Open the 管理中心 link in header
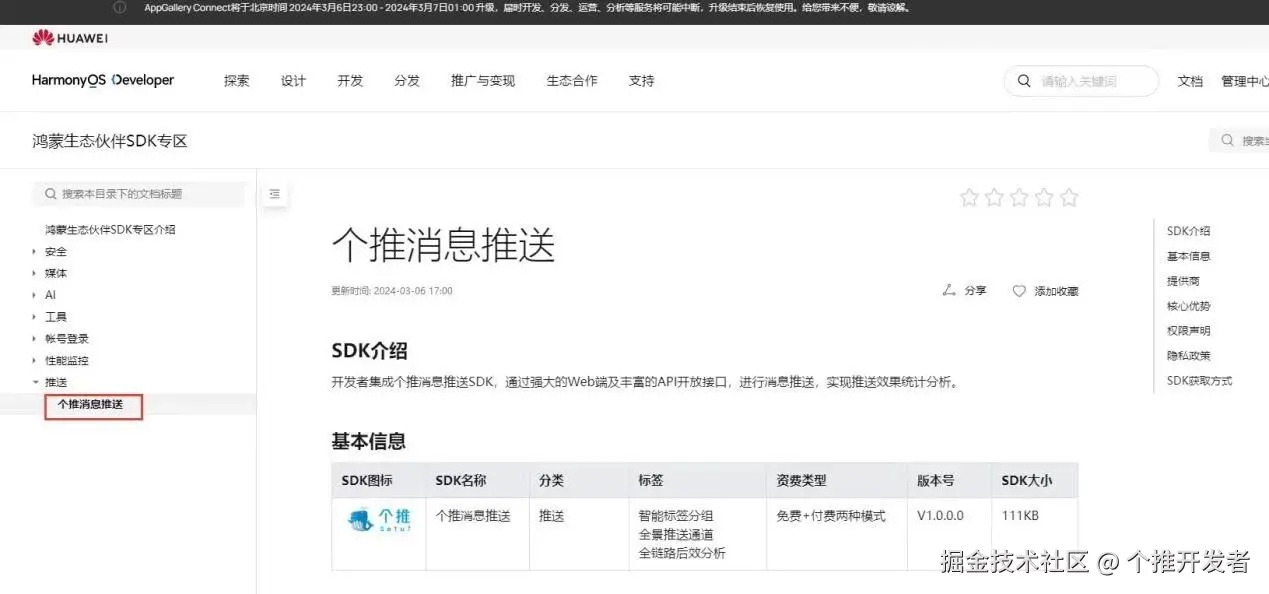 coord(1245,81)
